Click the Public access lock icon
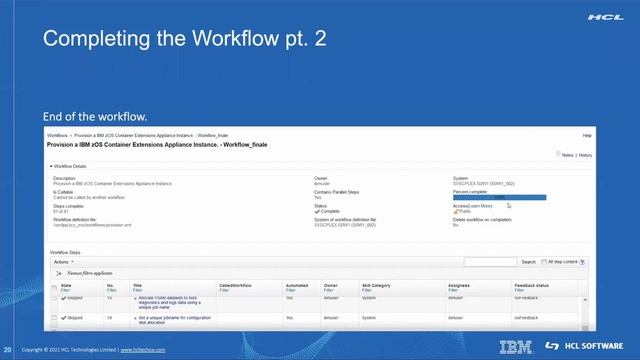Screen dimensions: 640x360 point(456,211)
